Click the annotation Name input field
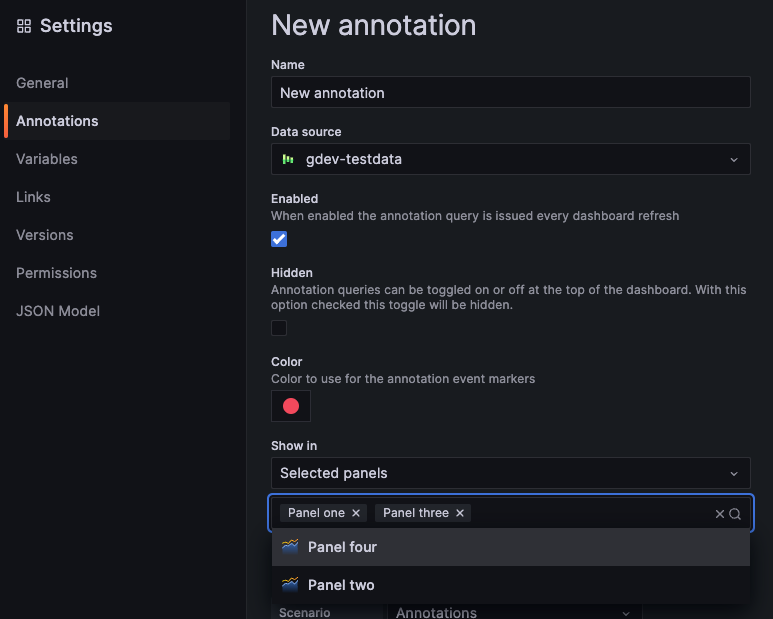 pos(510,93)
